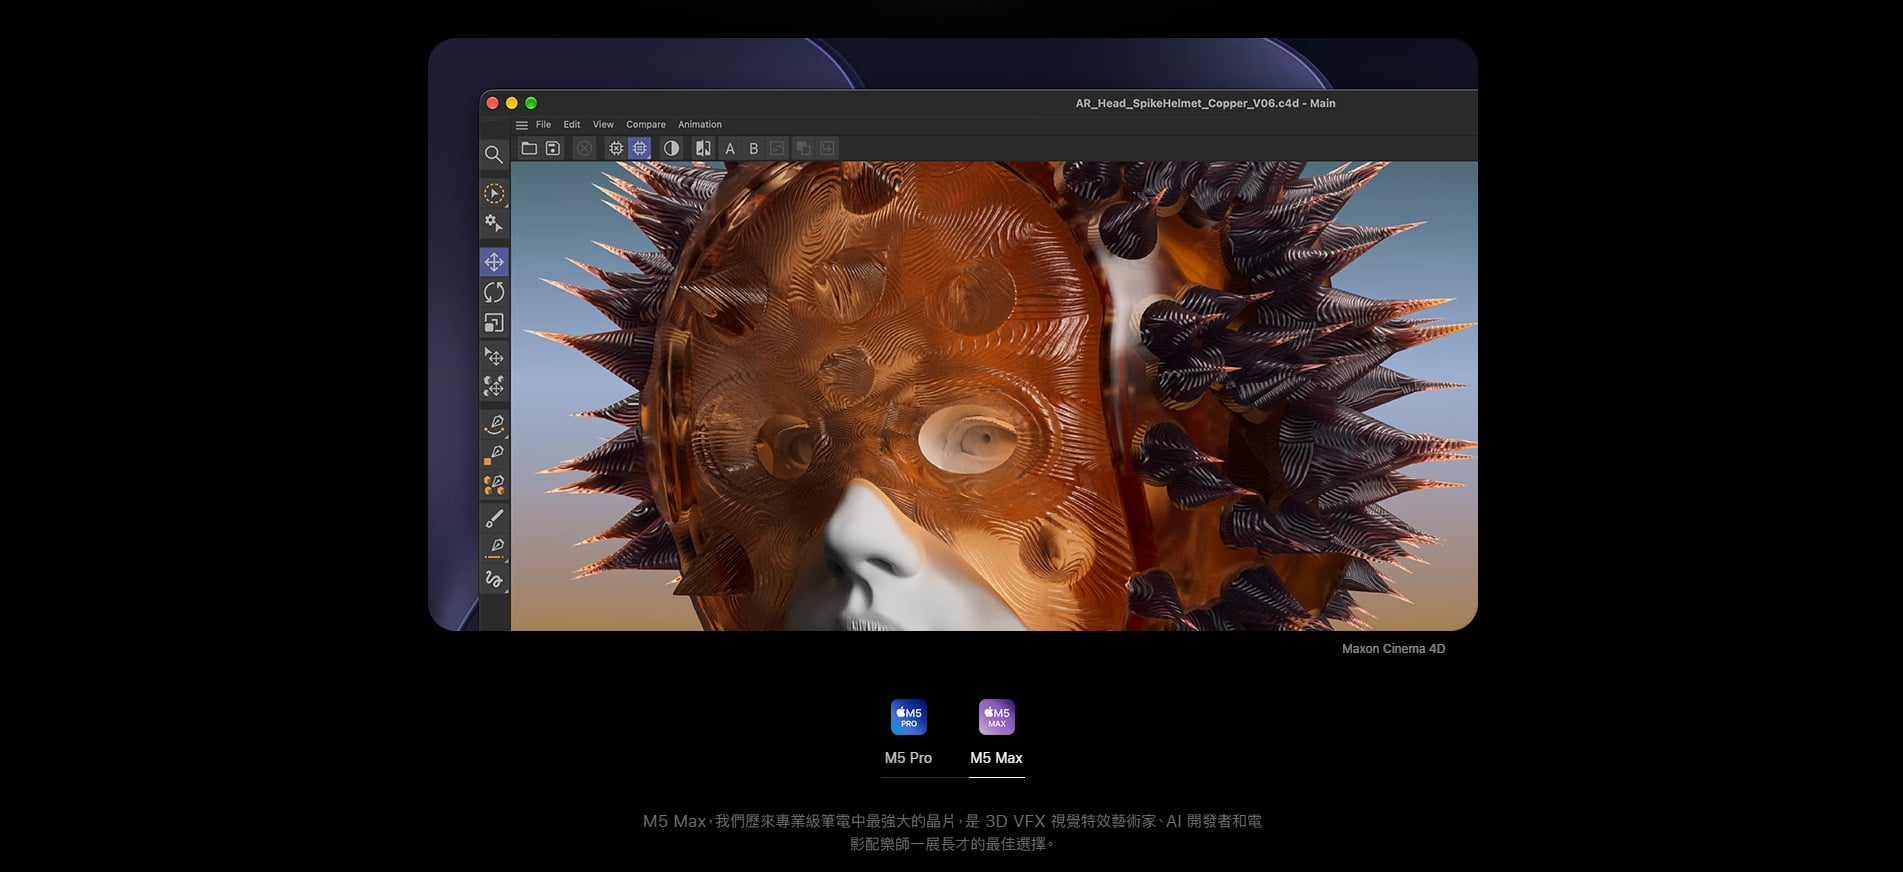Save picture using the disk icon
Image resolution: width=1903 pixels, height=872 pixels.
coord(552,148)
